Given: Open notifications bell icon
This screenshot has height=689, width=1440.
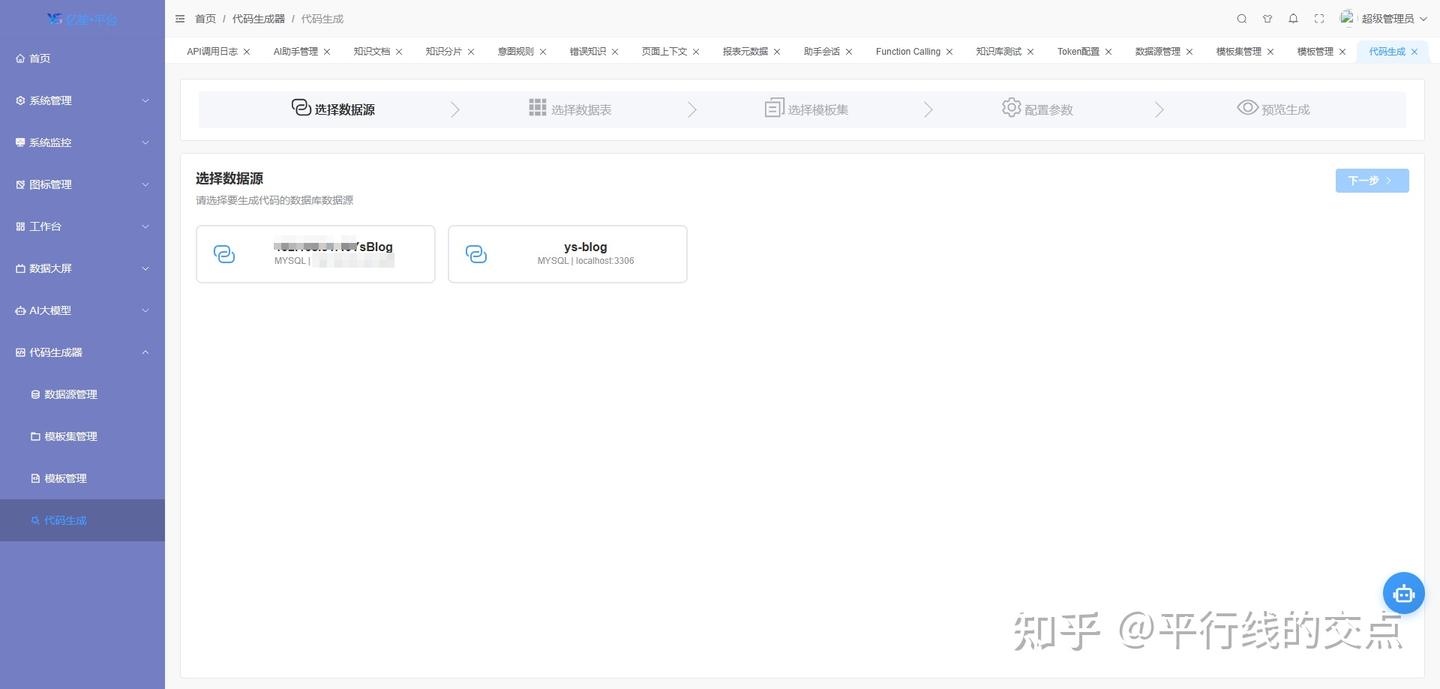Looking at the screenshot, I should coord(1293,19).
